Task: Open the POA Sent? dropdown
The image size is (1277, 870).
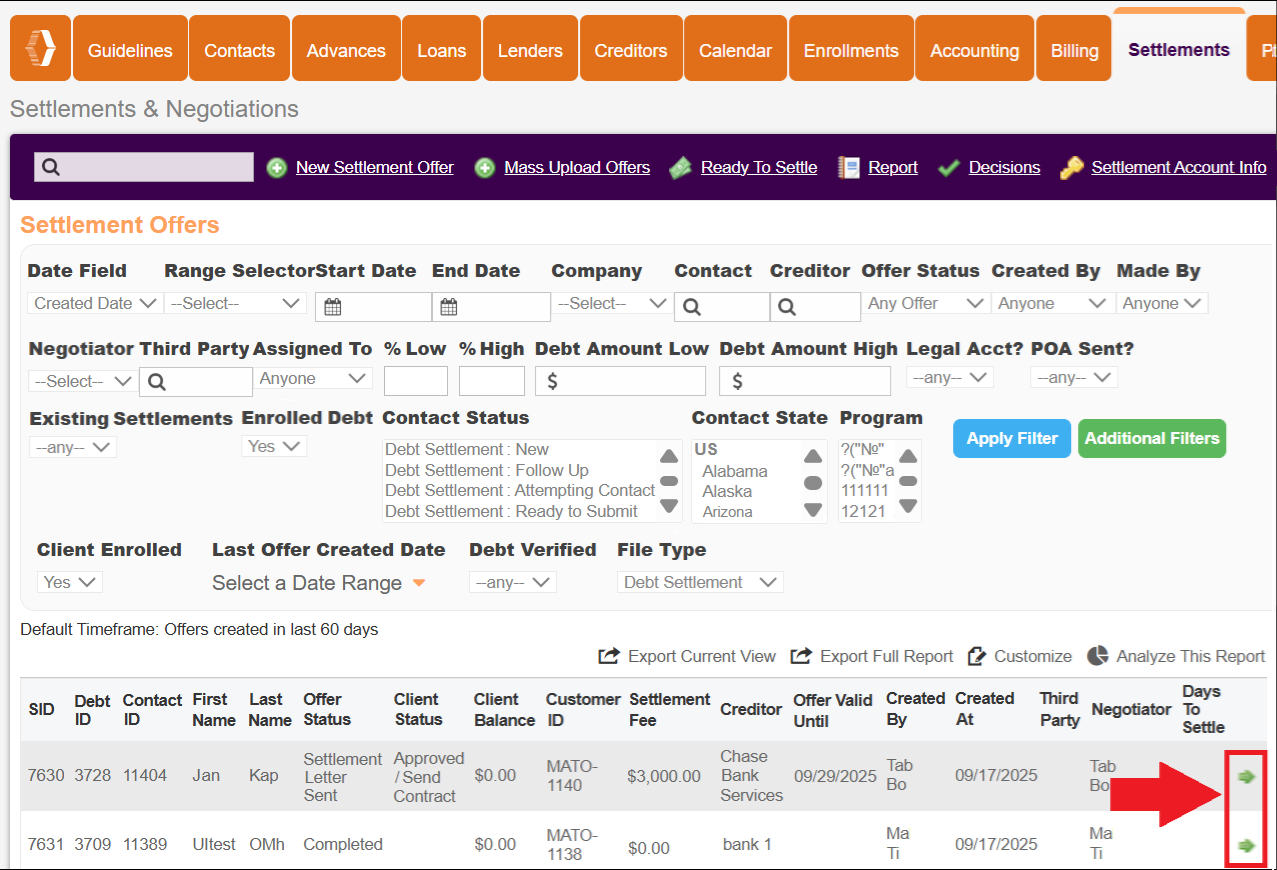Action: [x=1074, y=377]
